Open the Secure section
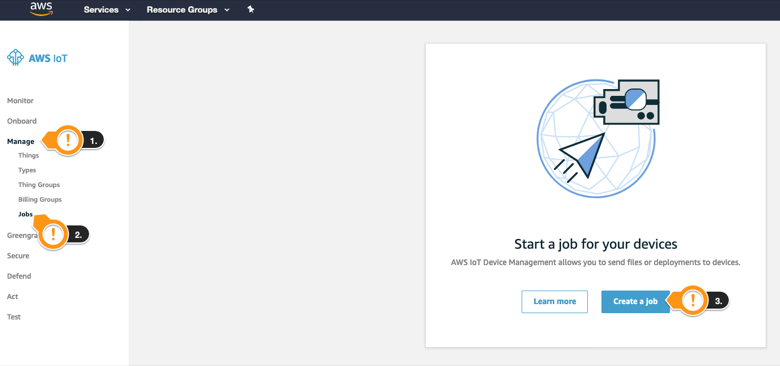This screenshot has height=366, width=780. pyautogui.click(x=18, y=256)
